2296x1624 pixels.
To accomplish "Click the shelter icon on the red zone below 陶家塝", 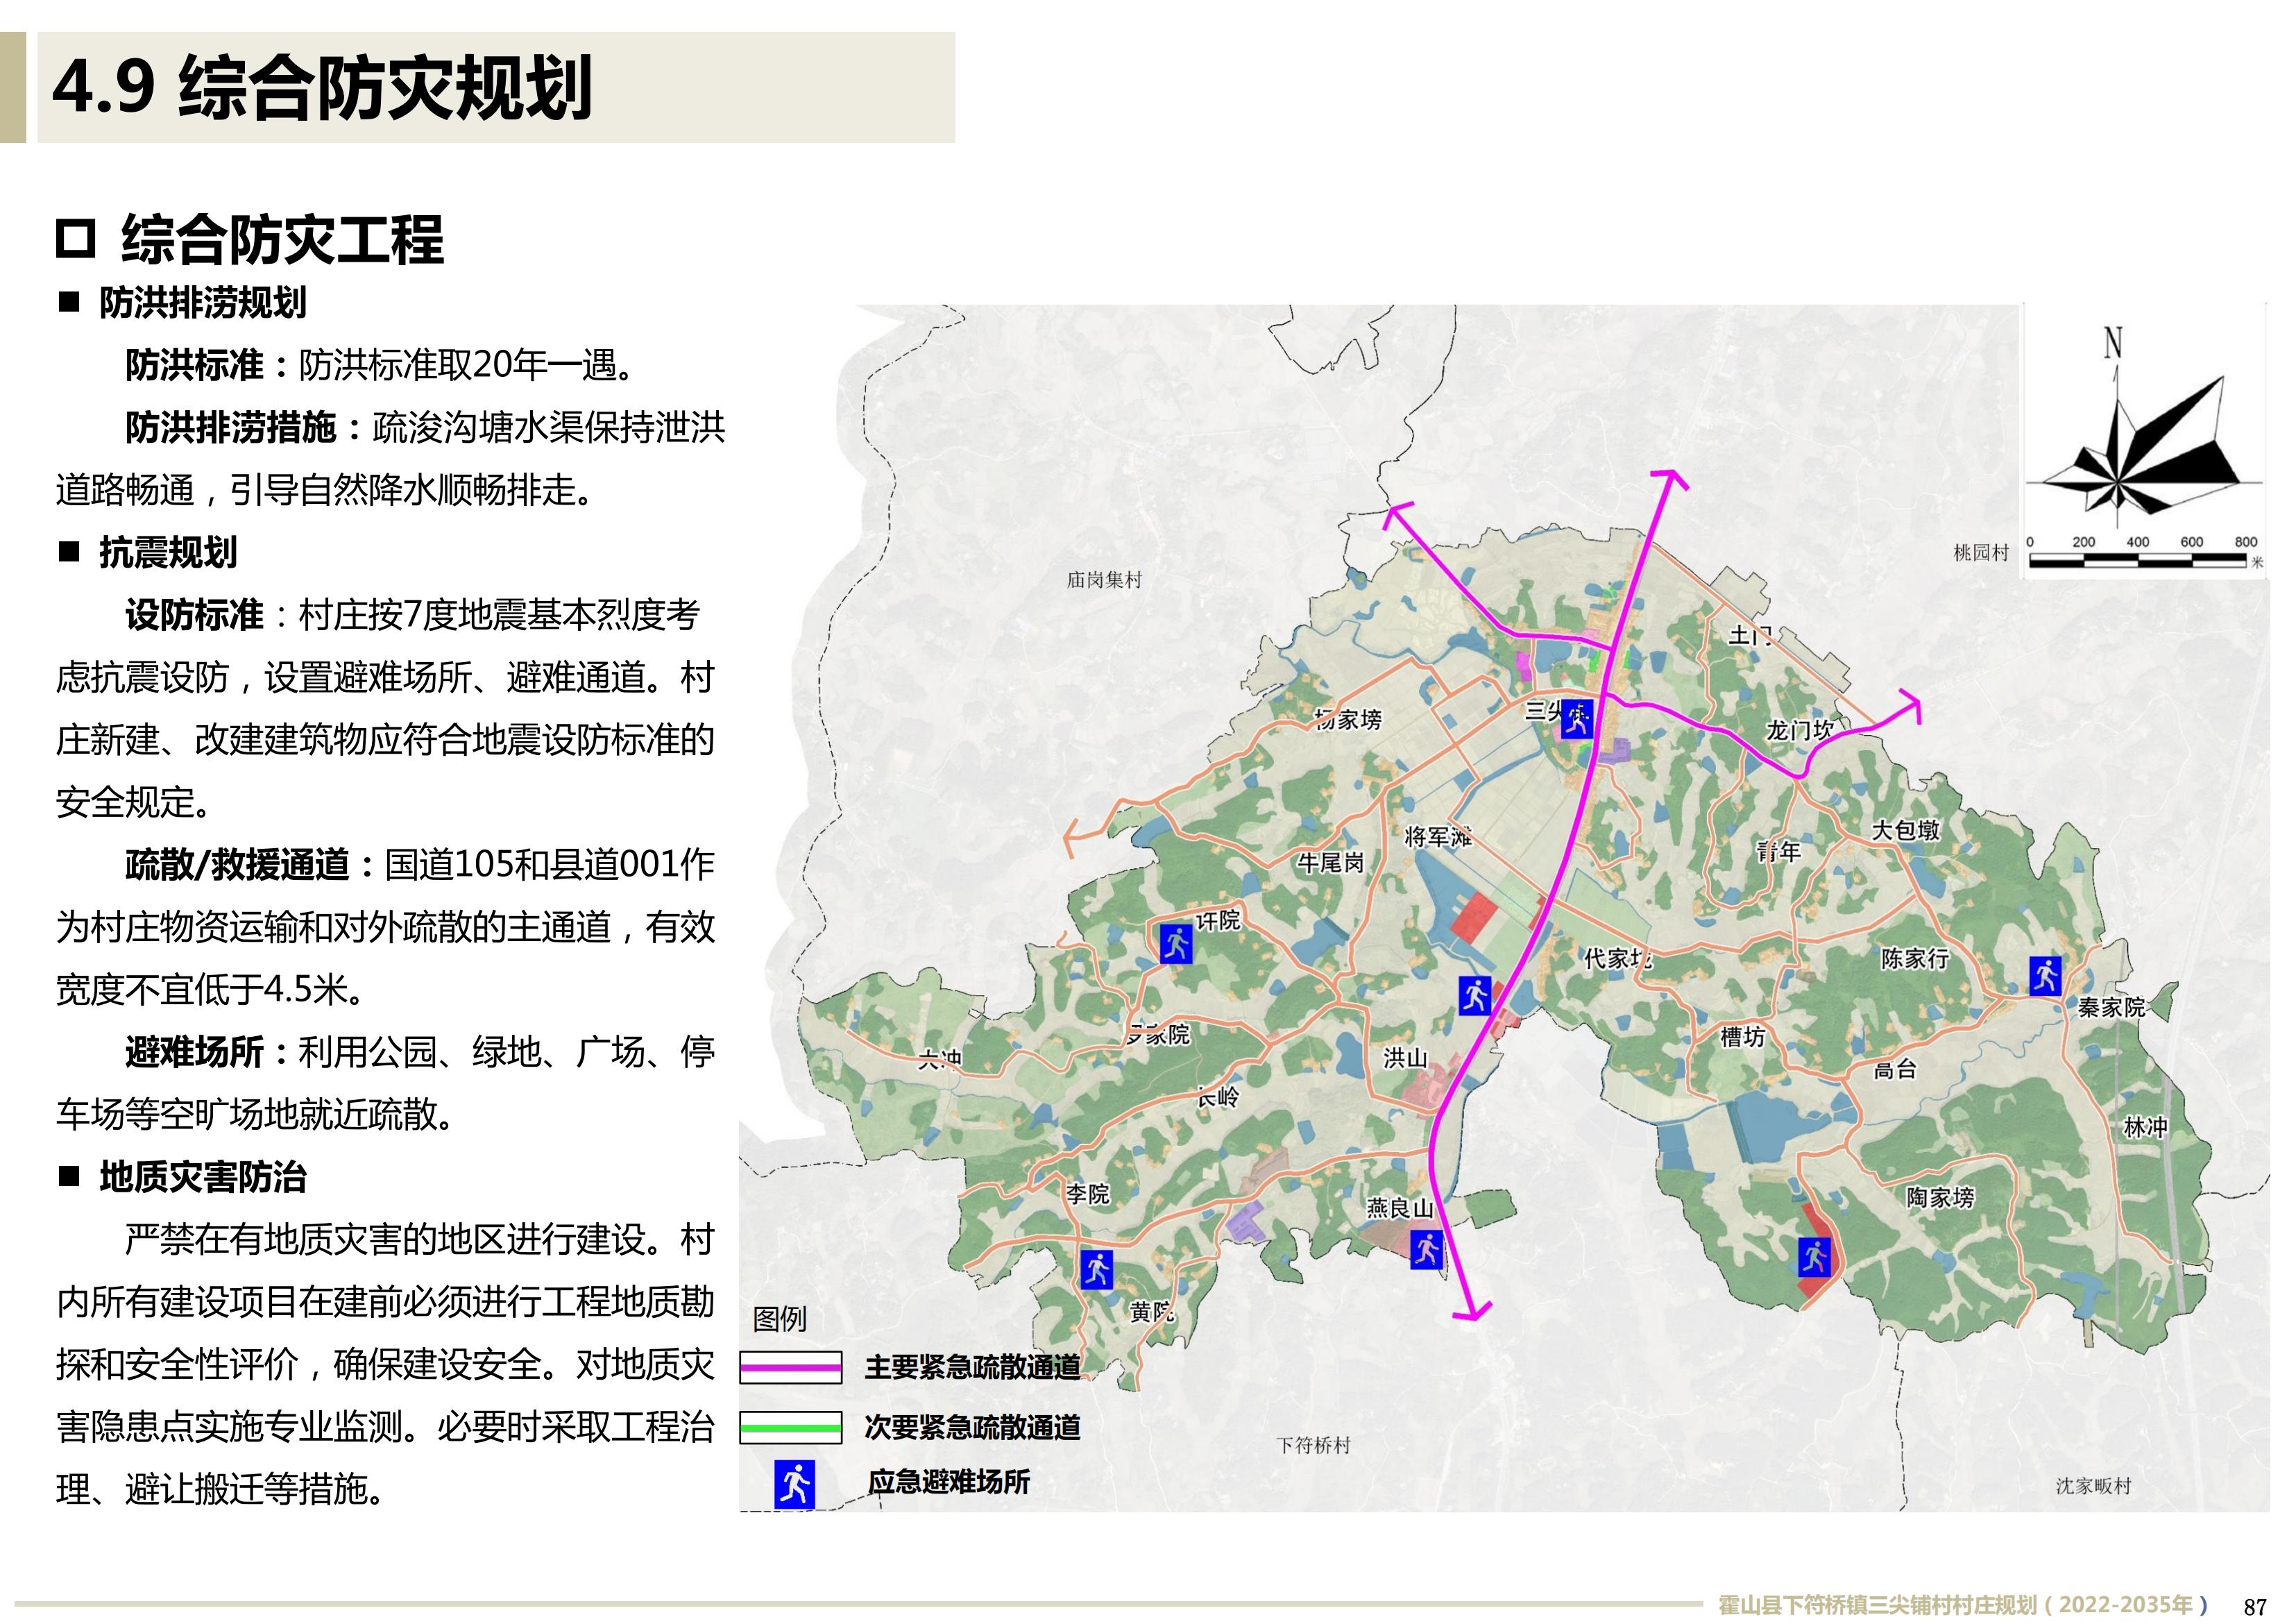I will [x=1814, y=1257].
